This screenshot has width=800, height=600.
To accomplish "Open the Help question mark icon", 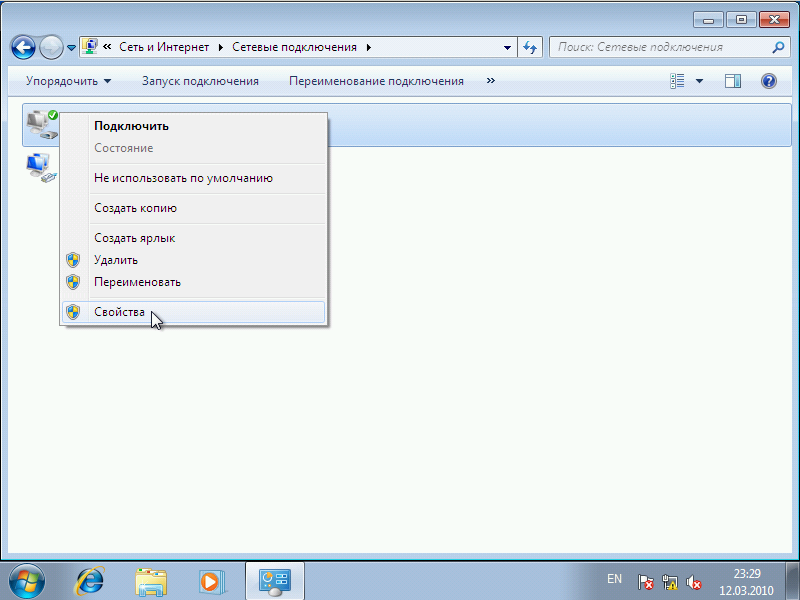I will pos(769,81).
